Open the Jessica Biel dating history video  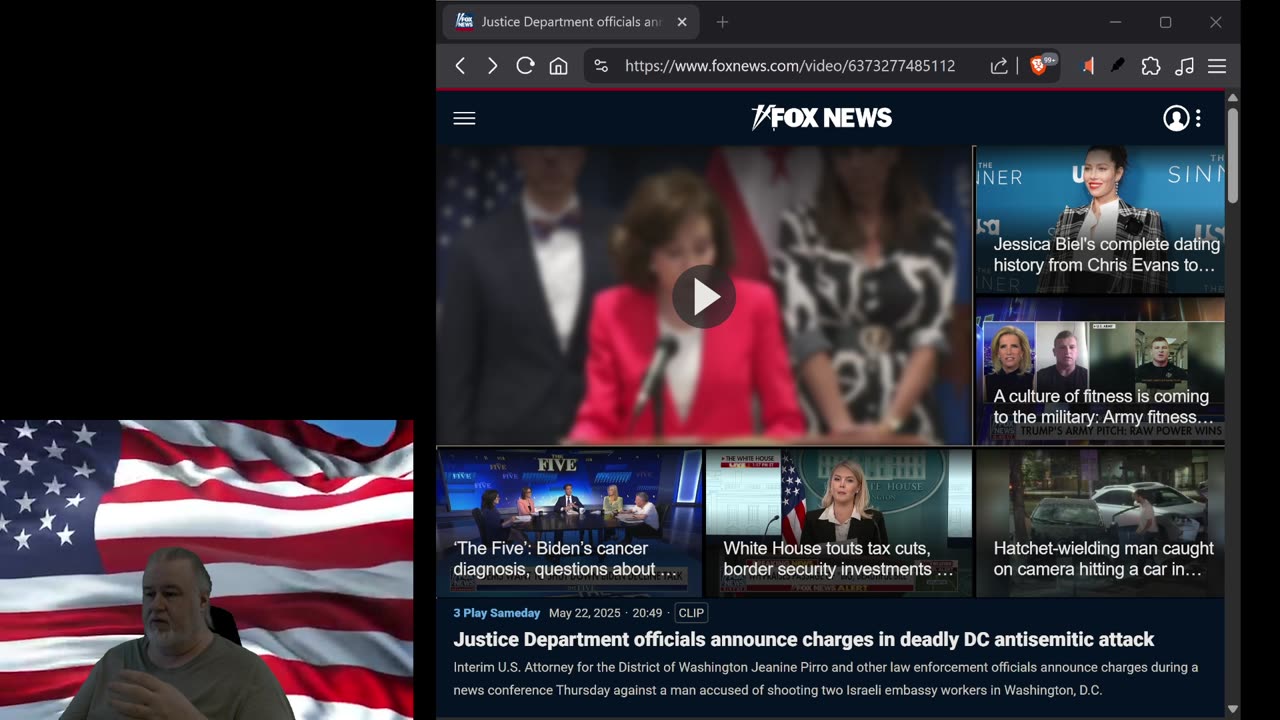click(x=1100, y=220)
